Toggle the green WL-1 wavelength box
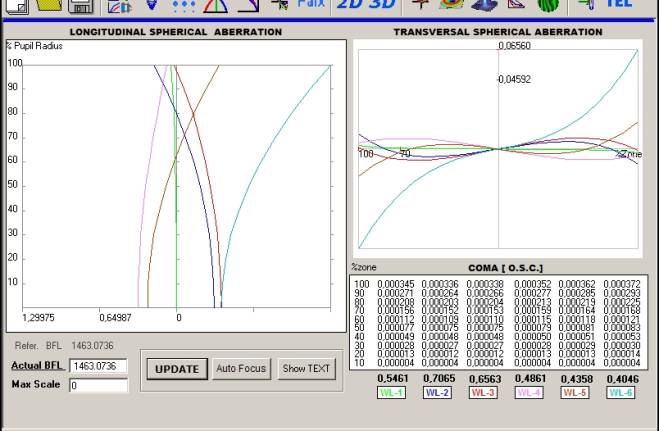The height and width of the screenshot is (431, 659). pos(391,393)
